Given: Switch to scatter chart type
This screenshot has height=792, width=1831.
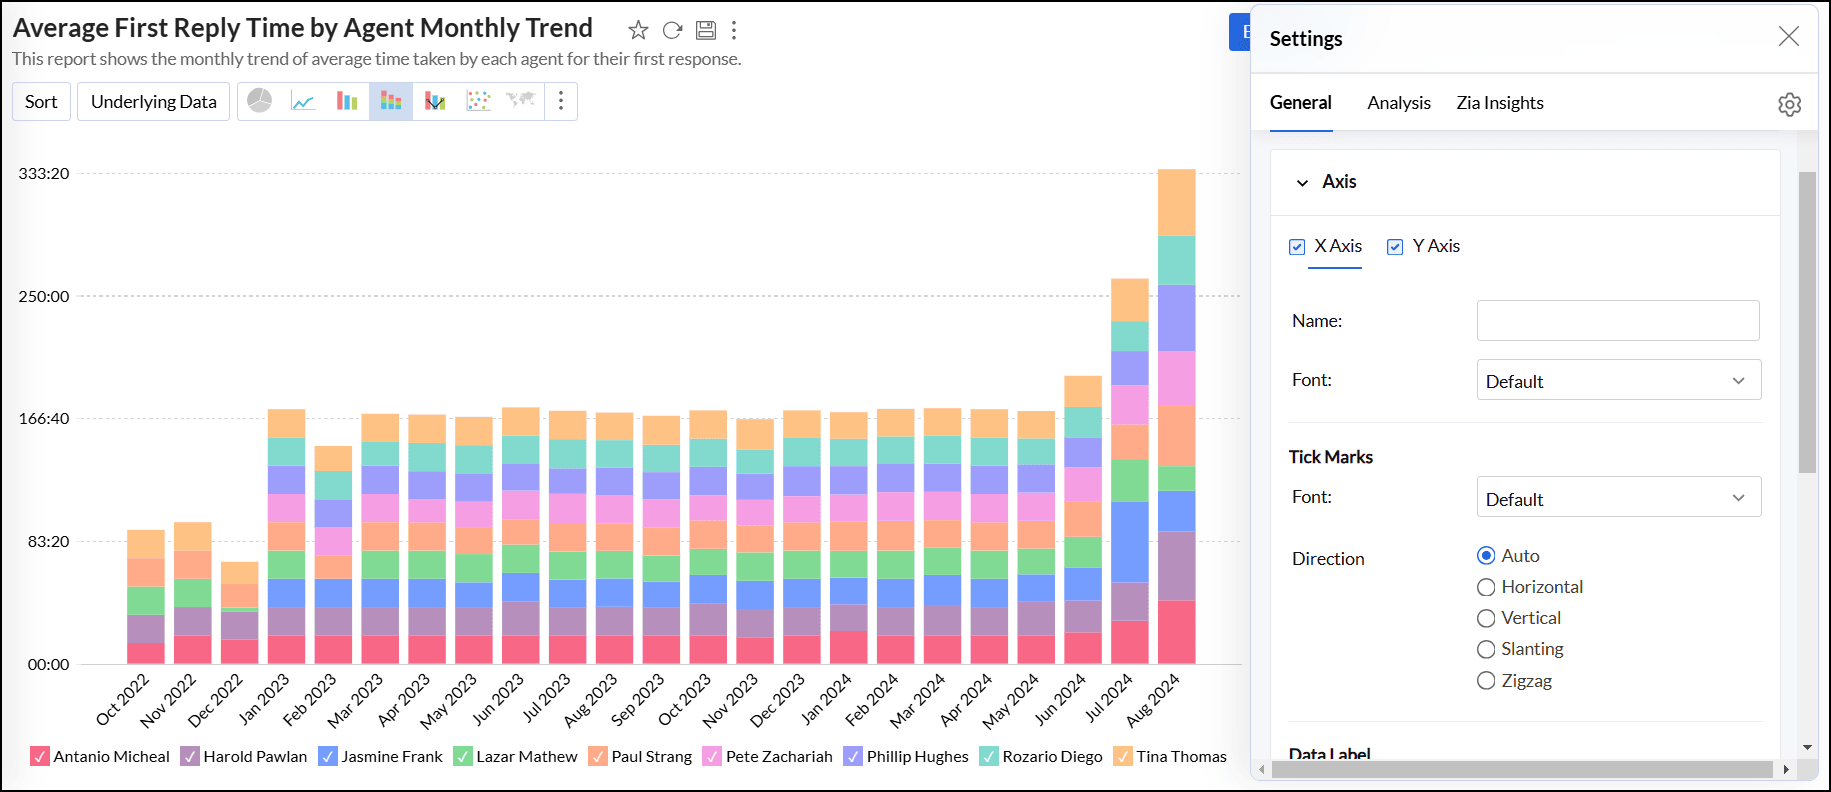Looking at the screenshot, I should (x=479, y=101).
